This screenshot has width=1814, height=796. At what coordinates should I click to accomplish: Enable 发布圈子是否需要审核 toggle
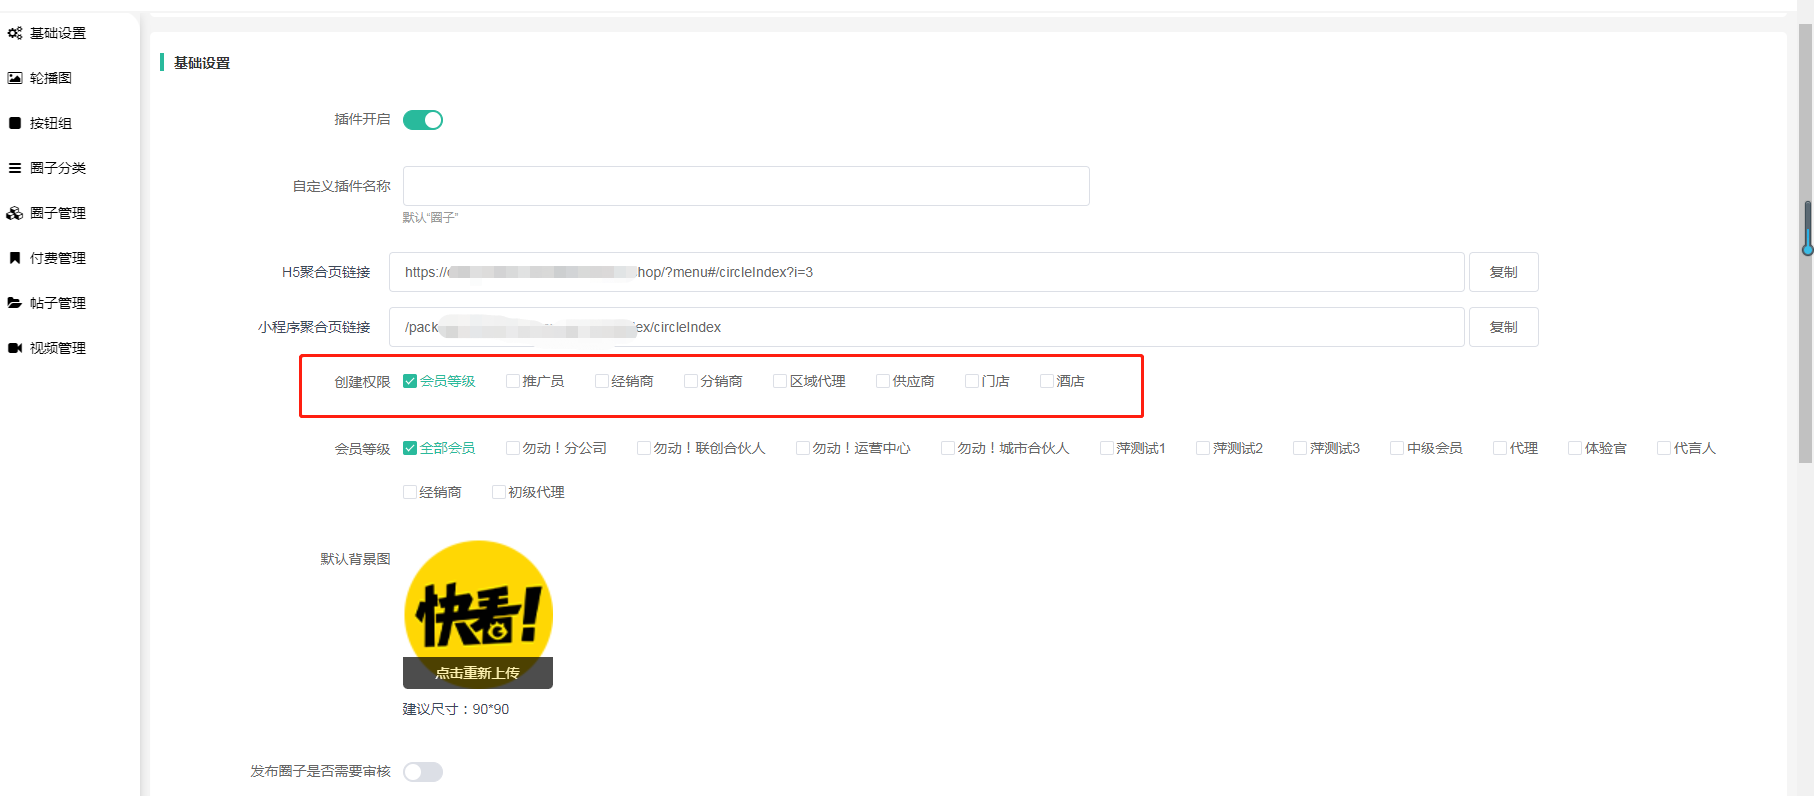click(x=423, y=772)
